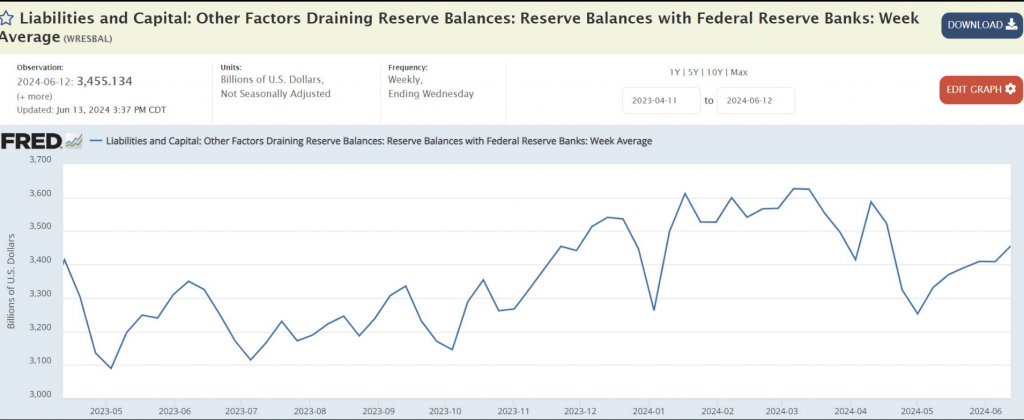This screenshot has height=420, width=1024.
Task: Click the latest data point at 2024-06
Action: pyautogui.click(x=1010, y=246)
